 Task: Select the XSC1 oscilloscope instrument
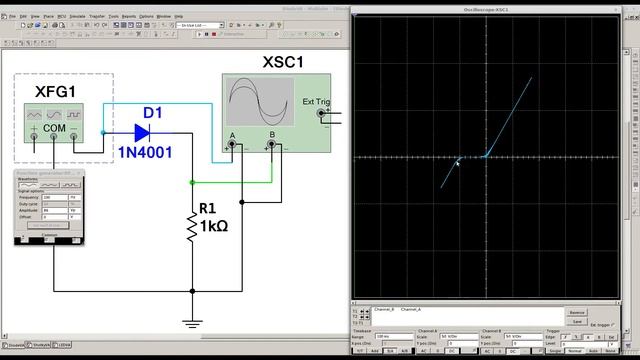(276, 113)
